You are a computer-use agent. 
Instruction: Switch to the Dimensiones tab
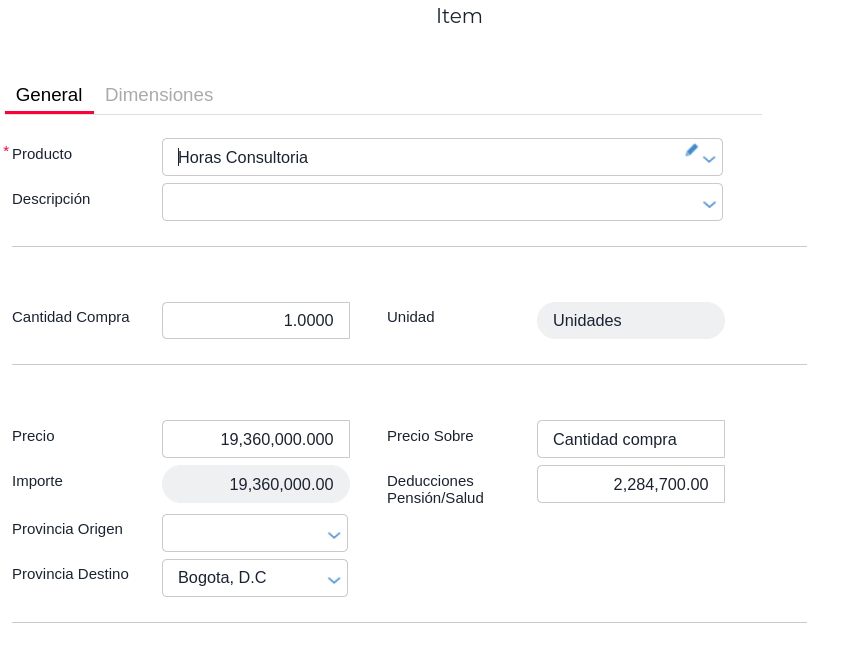pos(159,95)
